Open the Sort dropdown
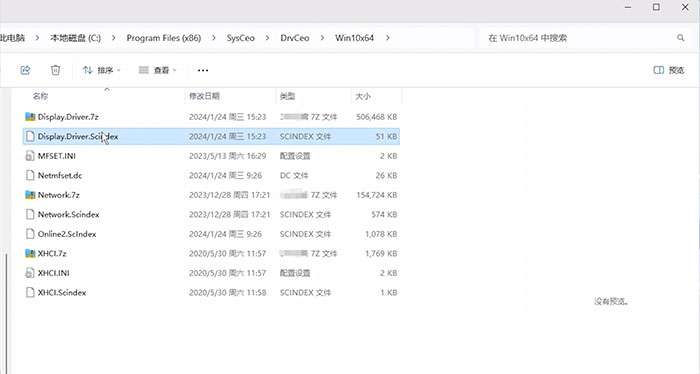 point(102,70)
